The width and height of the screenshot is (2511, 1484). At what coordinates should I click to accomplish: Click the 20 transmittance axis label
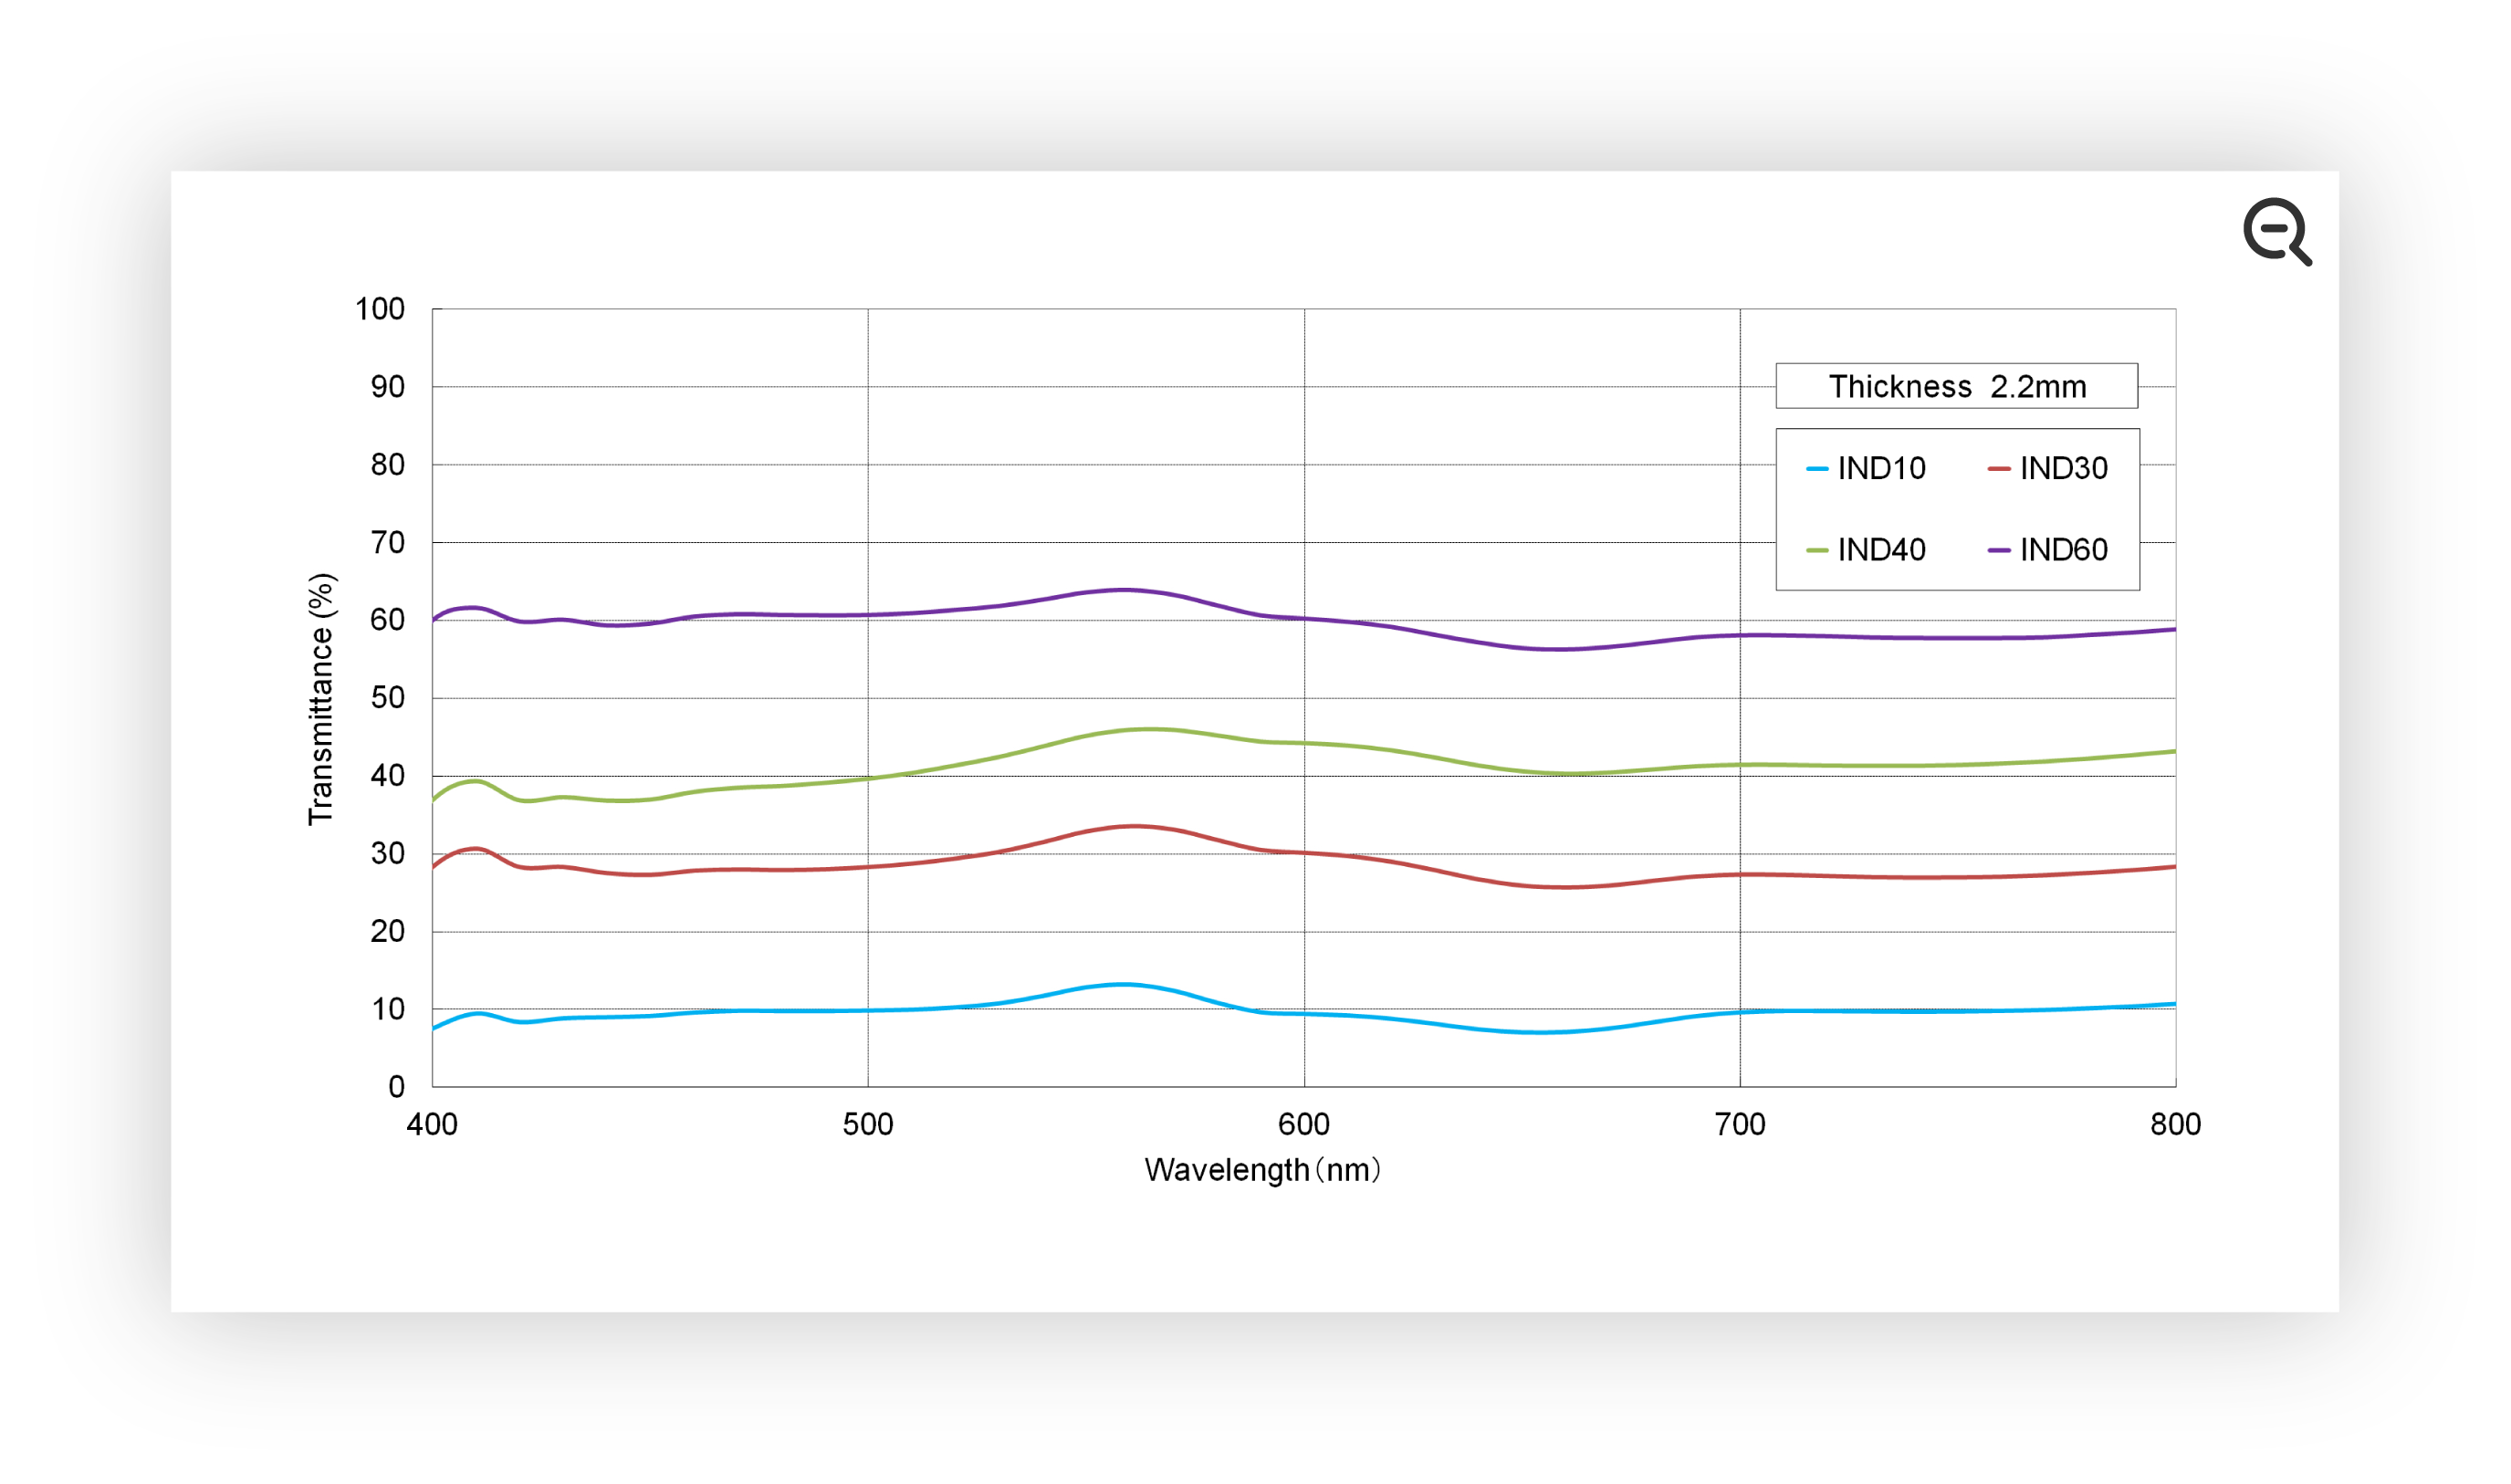point(388,932)
